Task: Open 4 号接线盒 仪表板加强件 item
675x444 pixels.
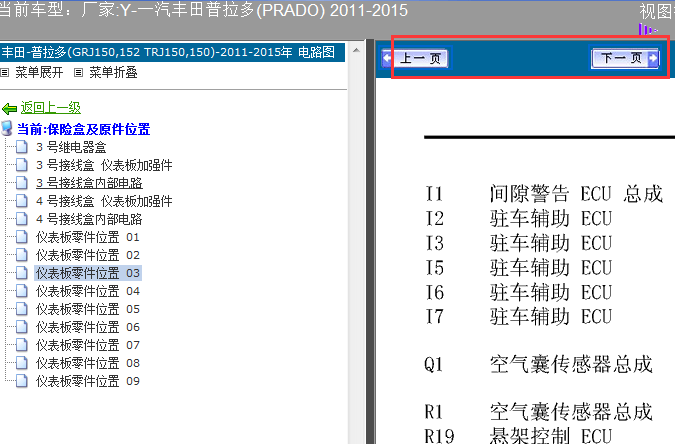Action: click(x=104, y=201)
